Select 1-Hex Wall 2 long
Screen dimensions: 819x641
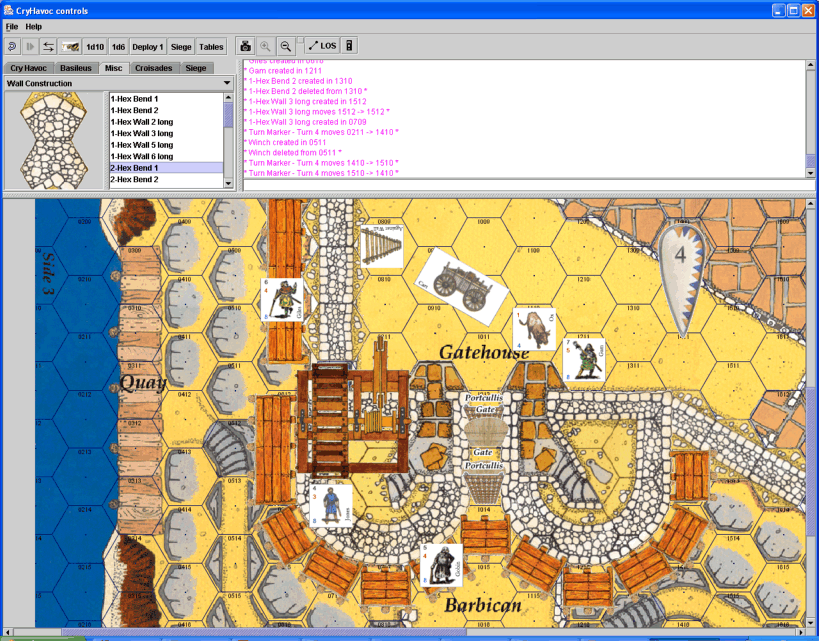pos(166,122)
